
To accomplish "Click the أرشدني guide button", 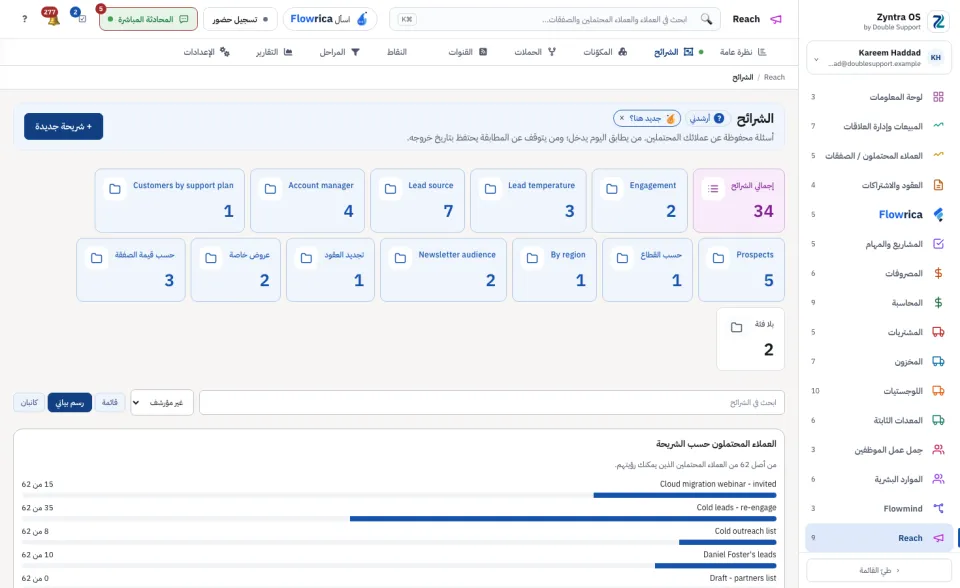I will (707, 118).
